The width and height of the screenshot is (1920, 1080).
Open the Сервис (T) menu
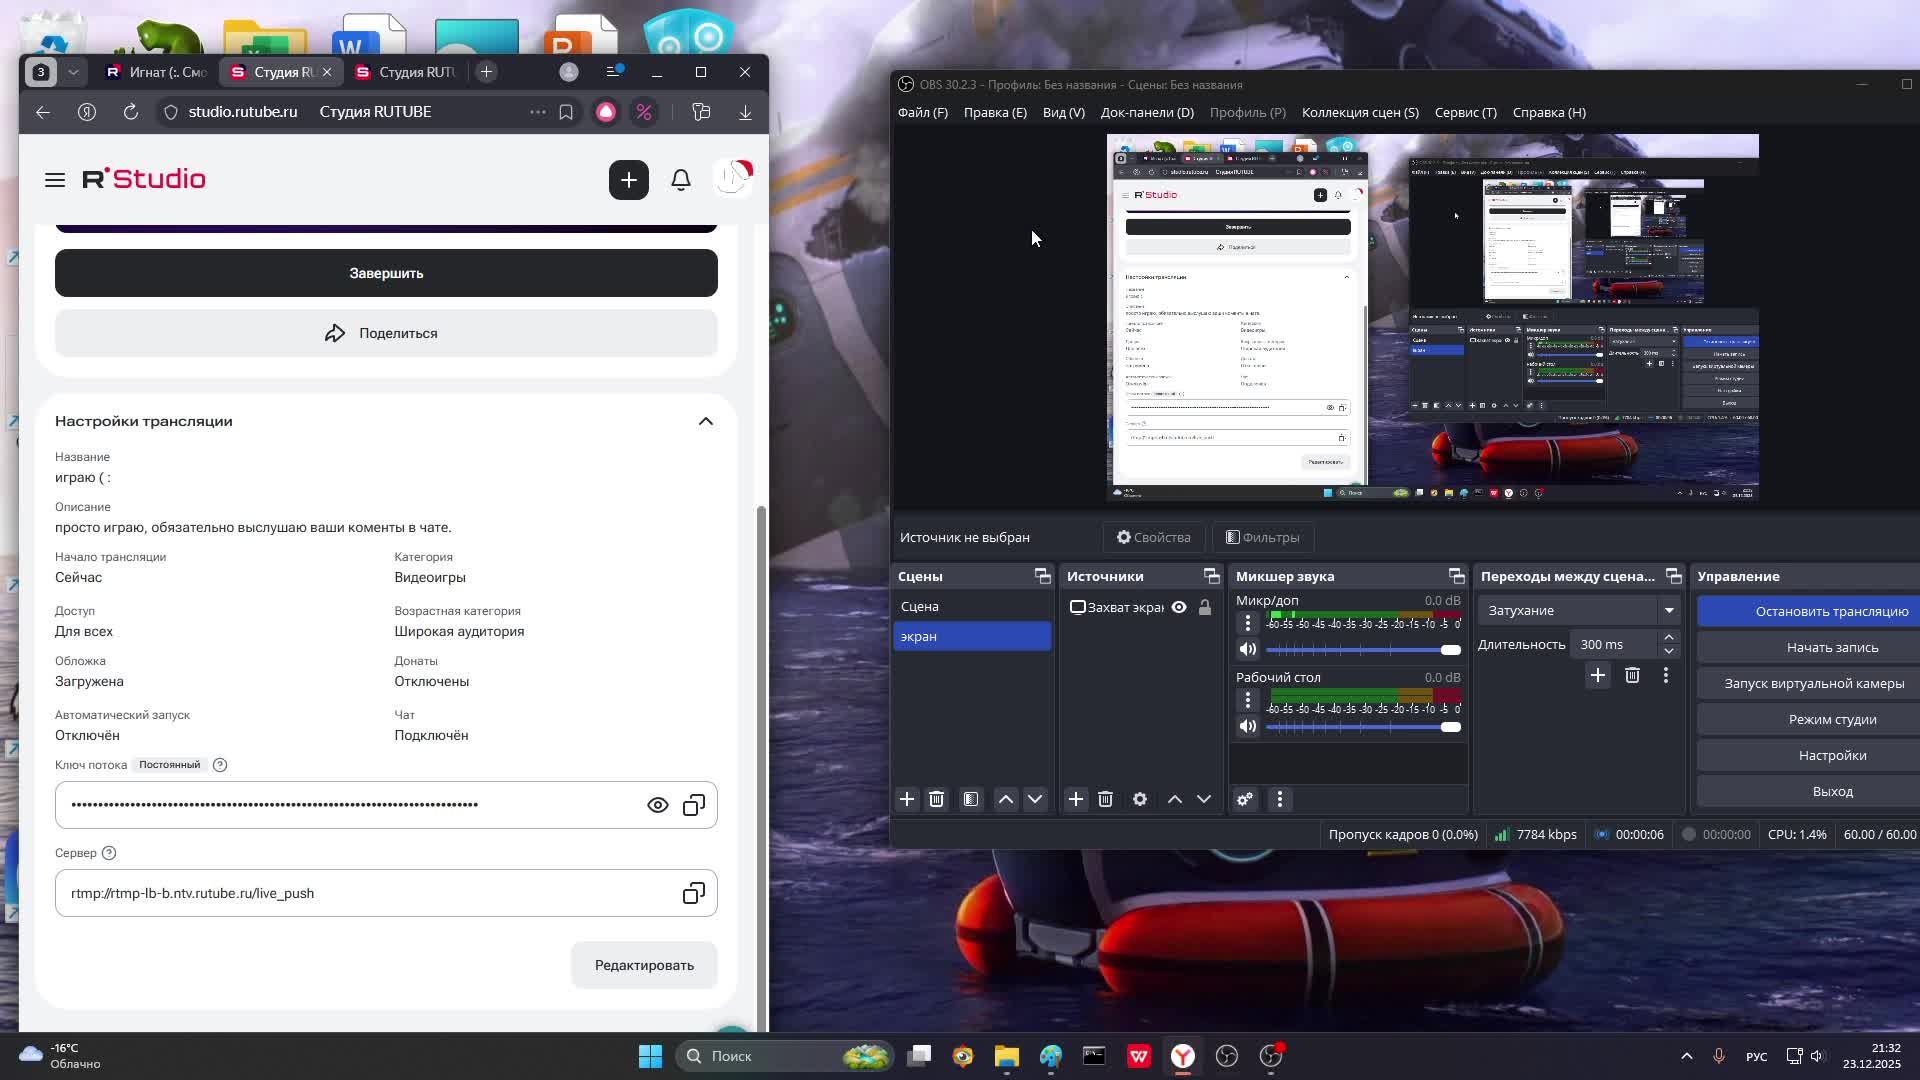1465,112
